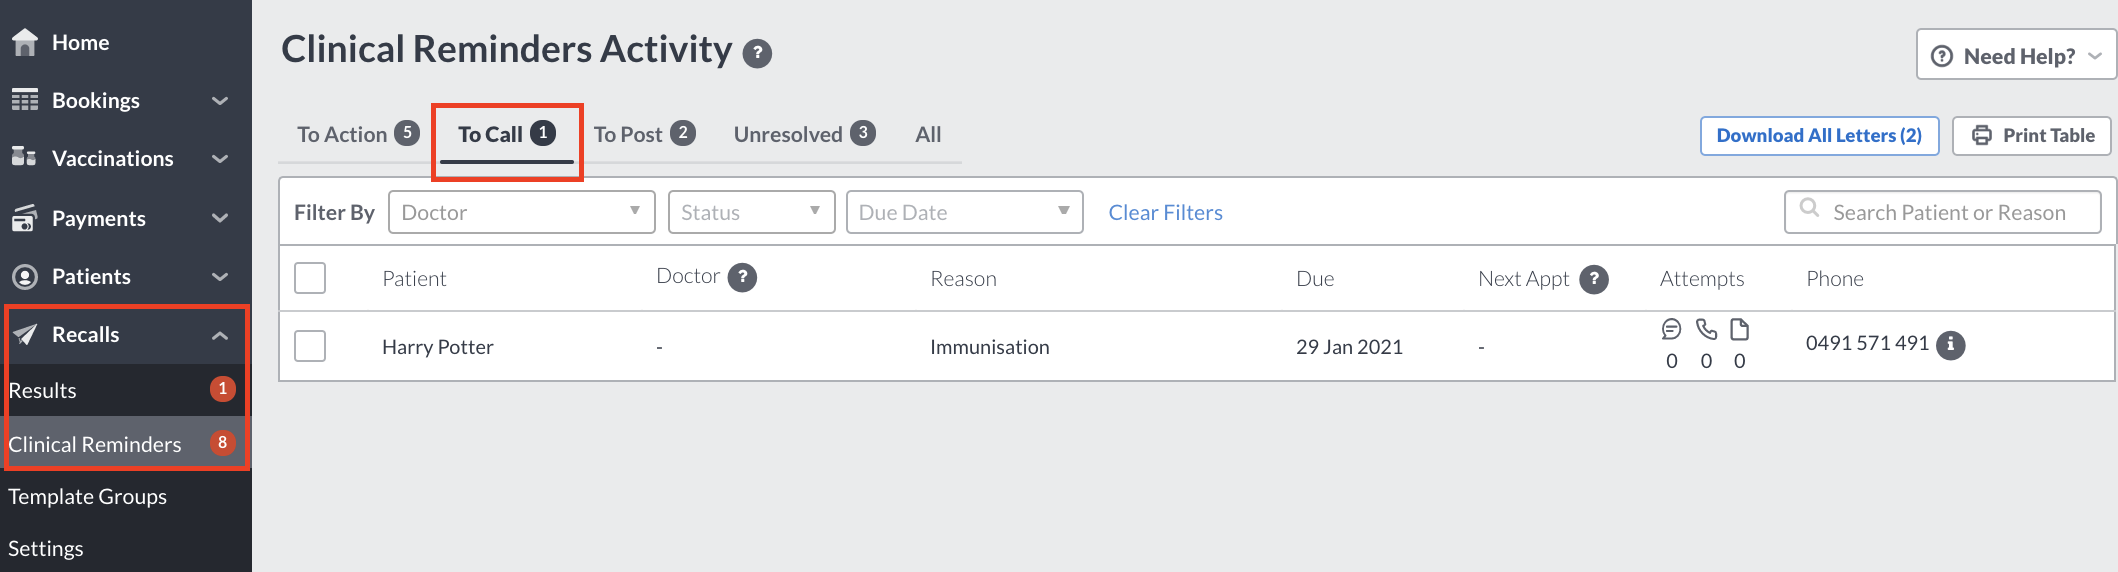
Task: Click the phone info icon for Harry Potter
Action: point(1951,345)
